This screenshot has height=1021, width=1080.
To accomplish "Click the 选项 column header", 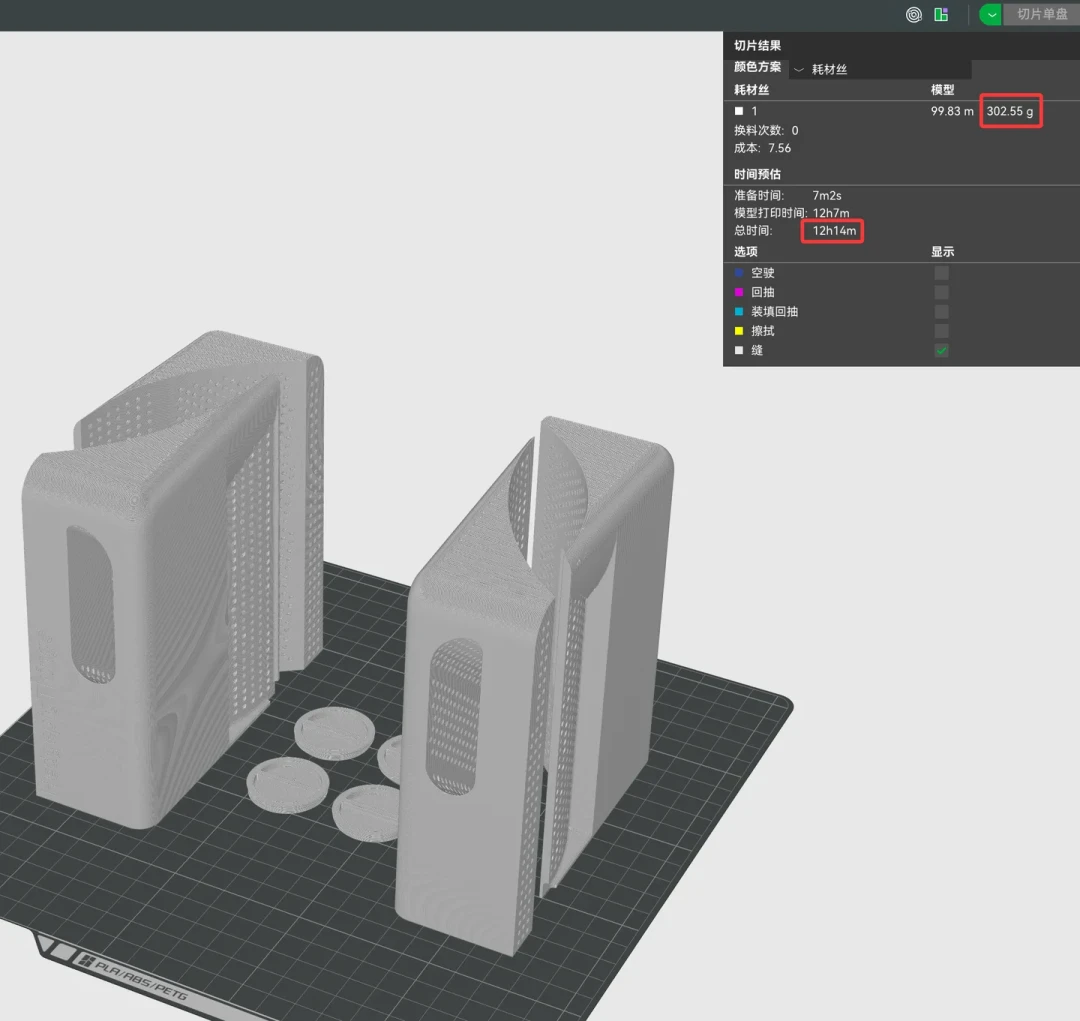I will (746, 251).
